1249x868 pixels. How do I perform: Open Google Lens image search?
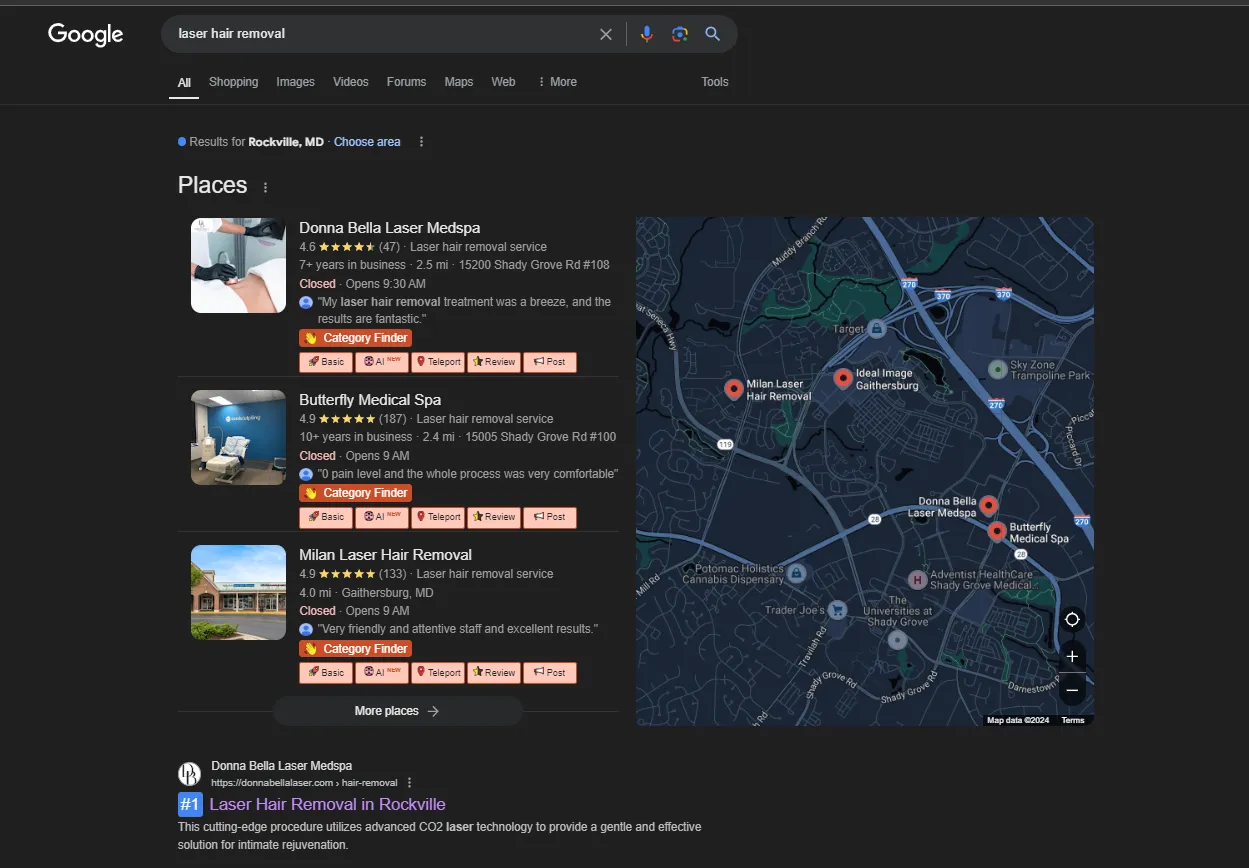coord(680,34)
